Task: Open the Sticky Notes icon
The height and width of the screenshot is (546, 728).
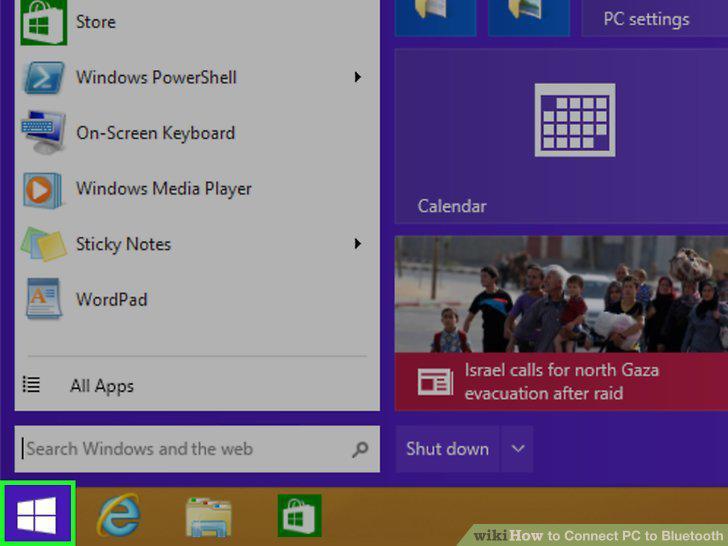Action: point(44,244)
